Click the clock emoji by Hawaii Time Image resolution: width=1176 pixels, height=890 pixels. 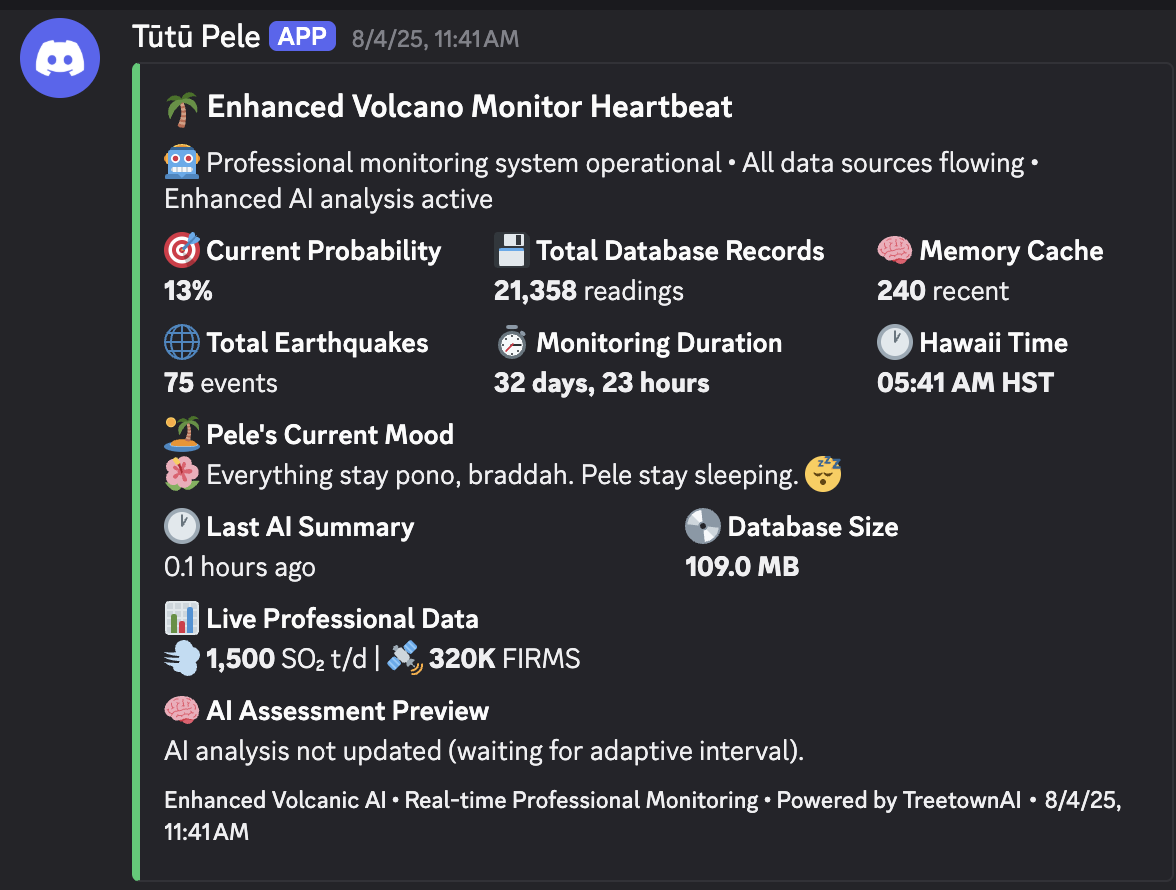[894, 343]
